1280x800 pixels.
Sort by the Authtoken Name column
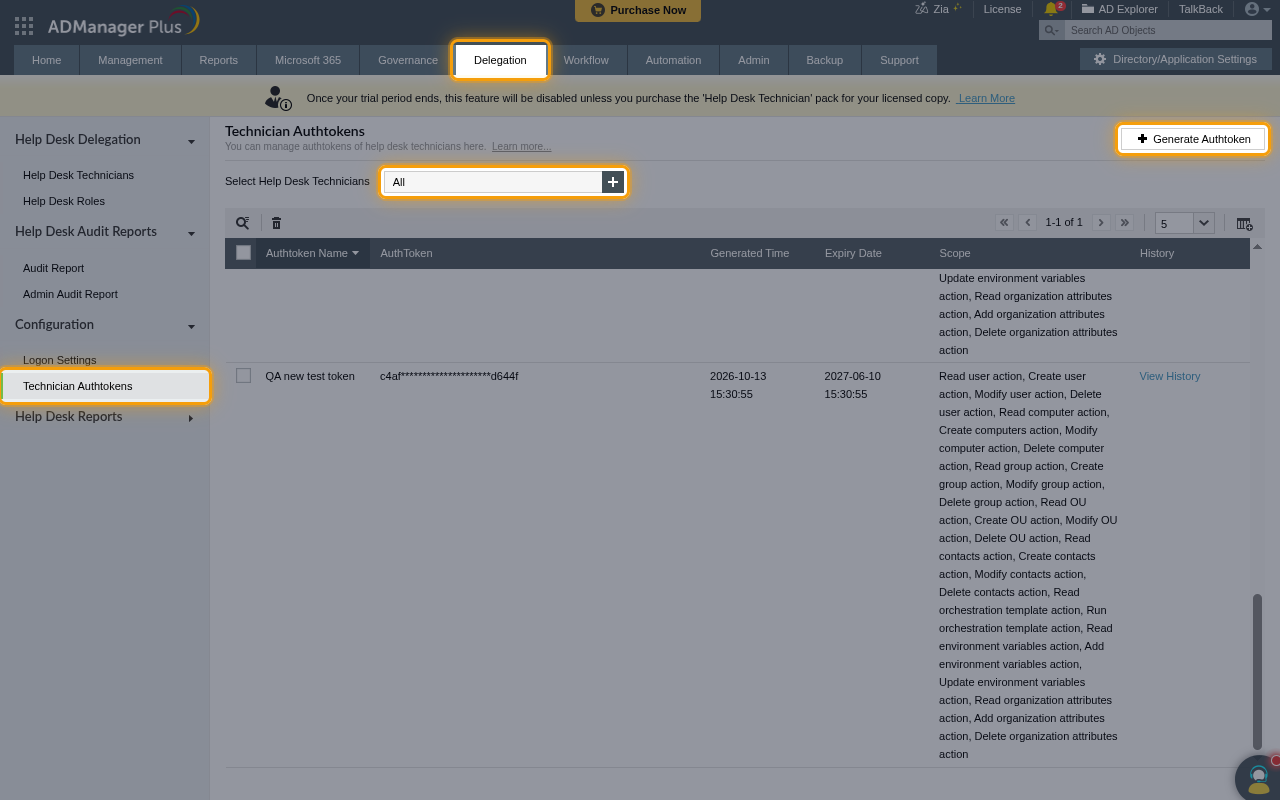click(312, 253)
